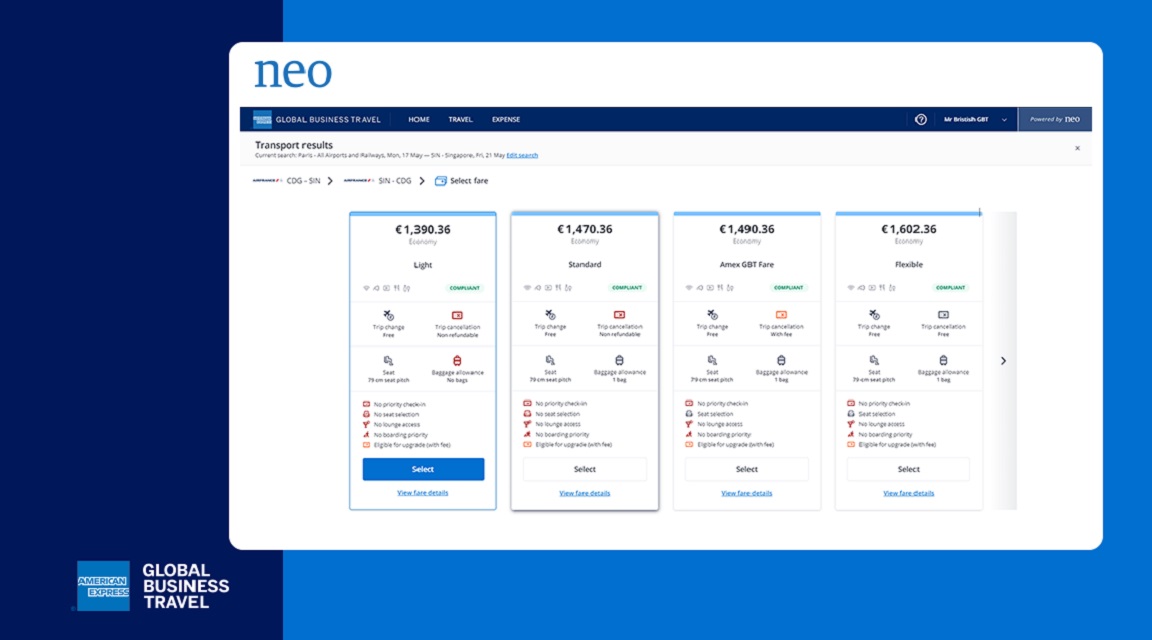Click Flexible fare 'Seat selection' icon
Screen dimensions: 1152x640
(851, 414)
